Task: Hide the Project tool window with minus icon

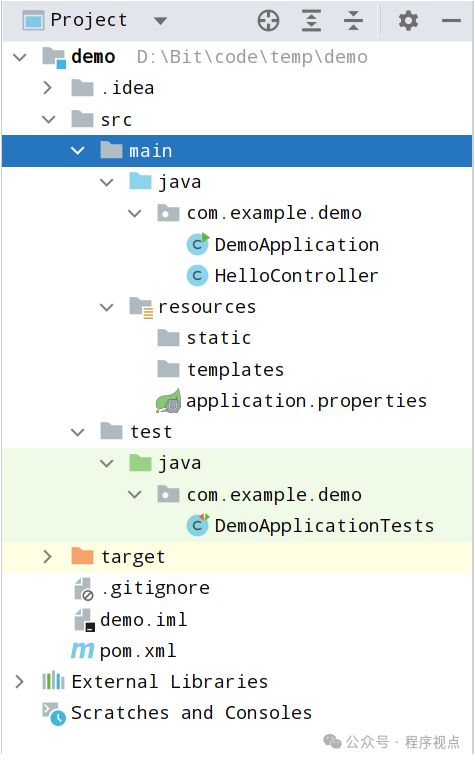Action: click(x=451, y=21)
